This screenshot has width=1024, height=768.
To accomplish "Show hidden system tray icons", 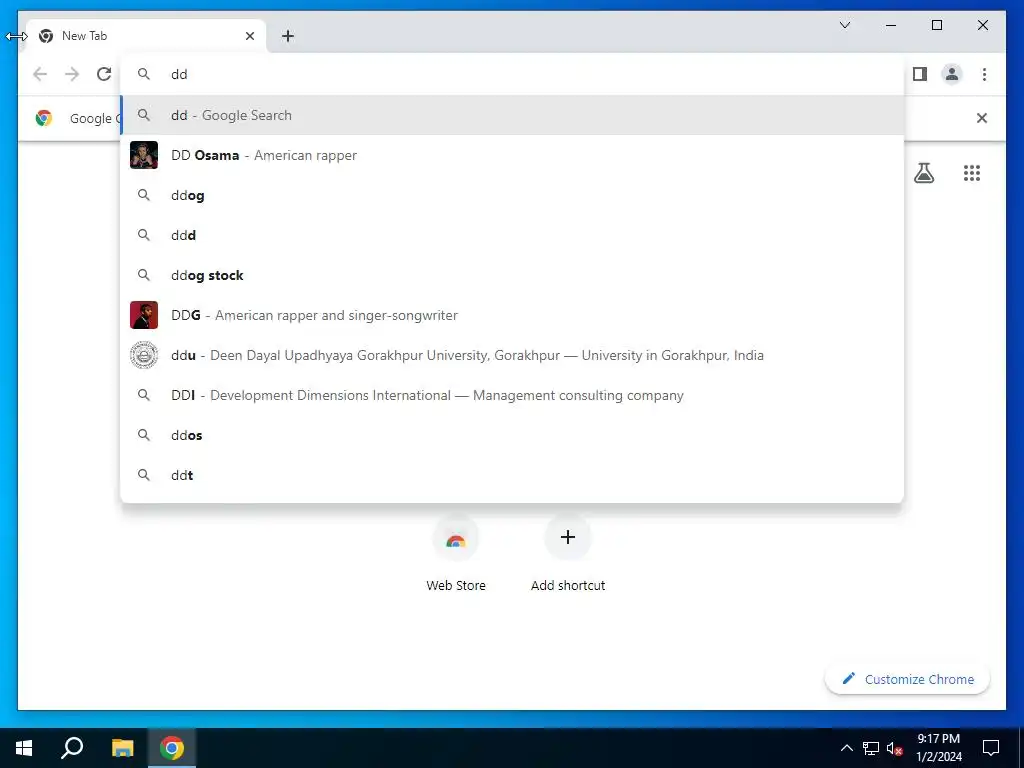I will [x=846, y=748].
